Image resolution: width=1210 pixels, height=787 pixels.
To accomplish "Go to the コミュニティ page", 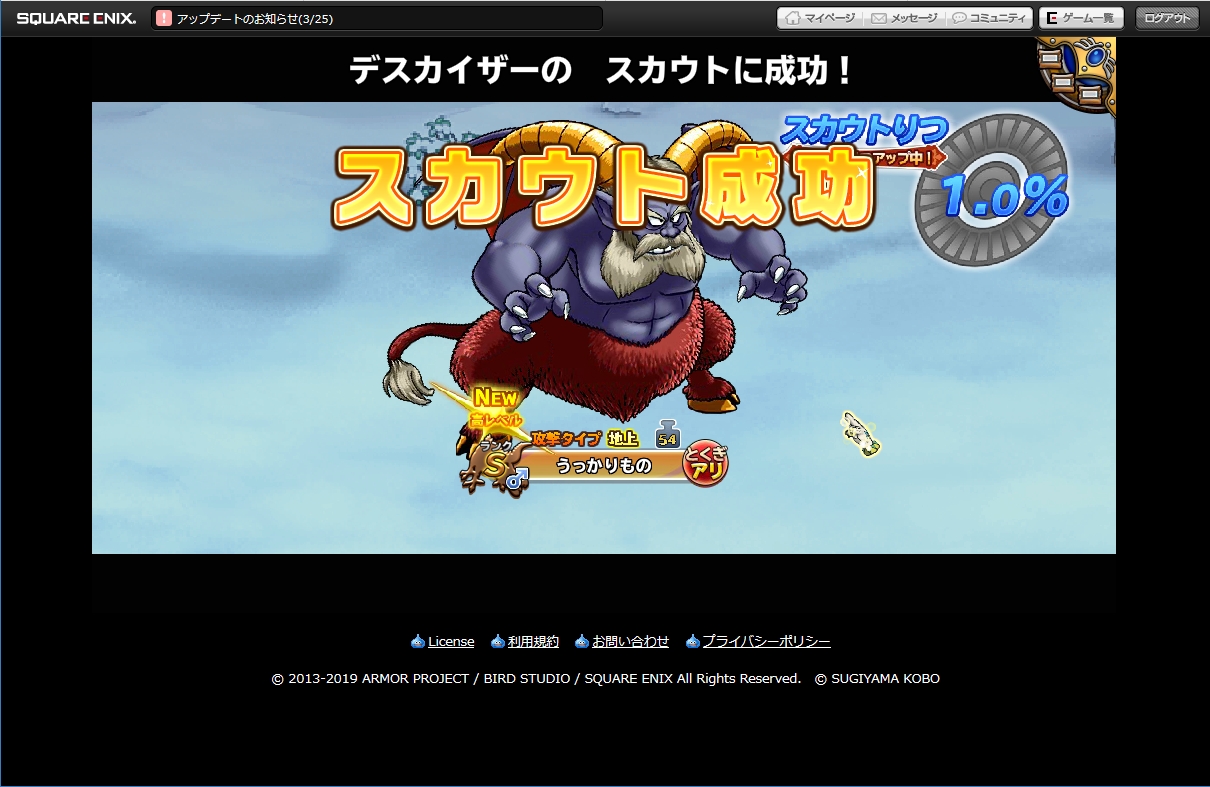I will [x=989, y=18].
